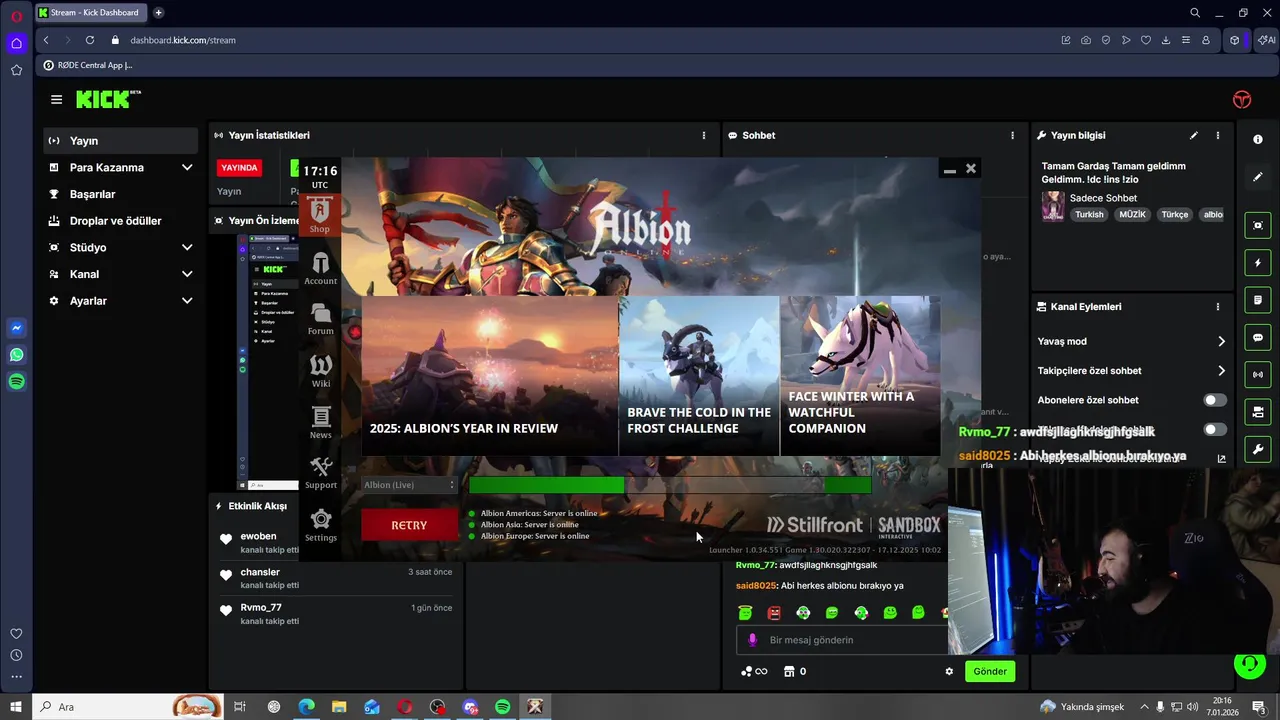The width and height of the screenshot is (1280, 720).
Task: Open the Wiki icon in Albion launcher
Action: pyautogui.click(x=320, y=371)
